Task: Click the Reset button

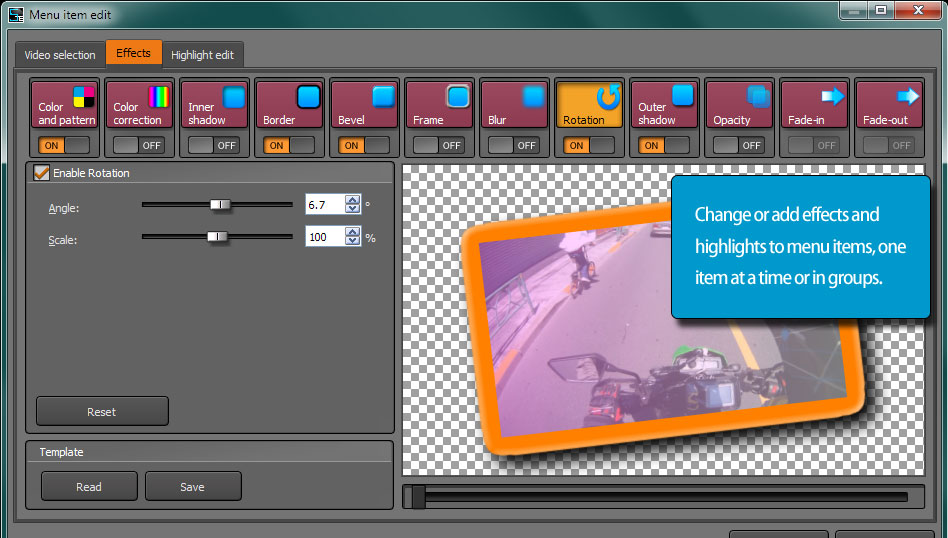Action: [x=102, y=411]
